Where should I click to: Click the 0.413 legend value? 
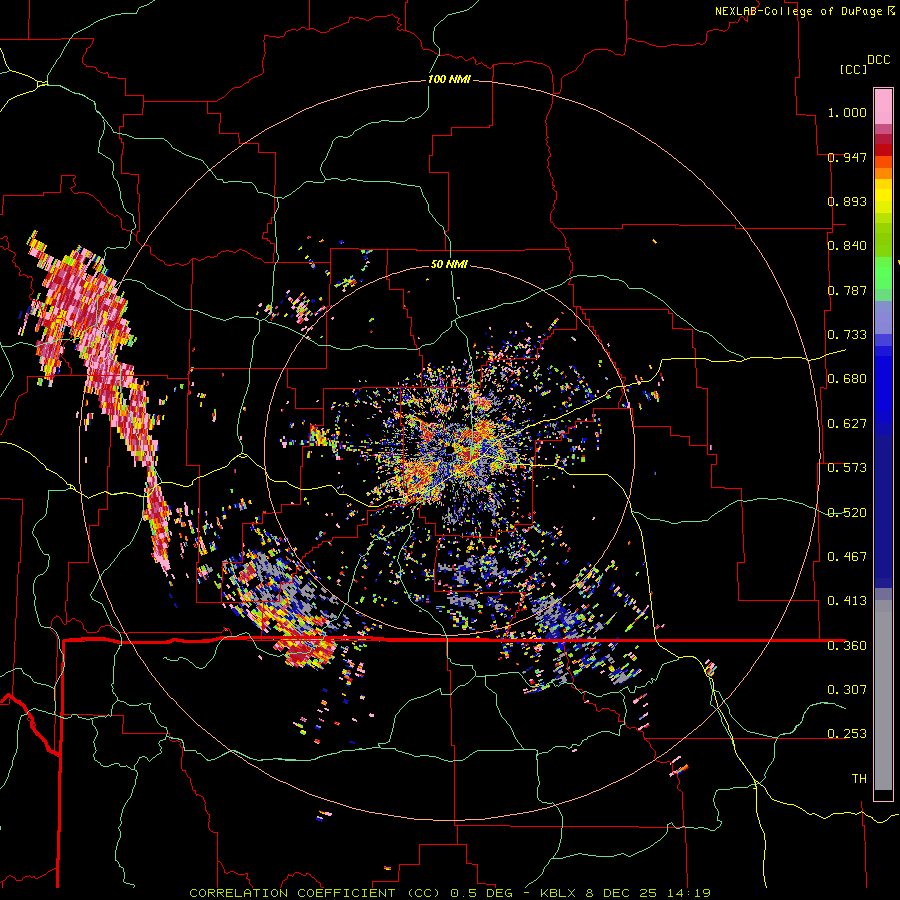point(847,601)
